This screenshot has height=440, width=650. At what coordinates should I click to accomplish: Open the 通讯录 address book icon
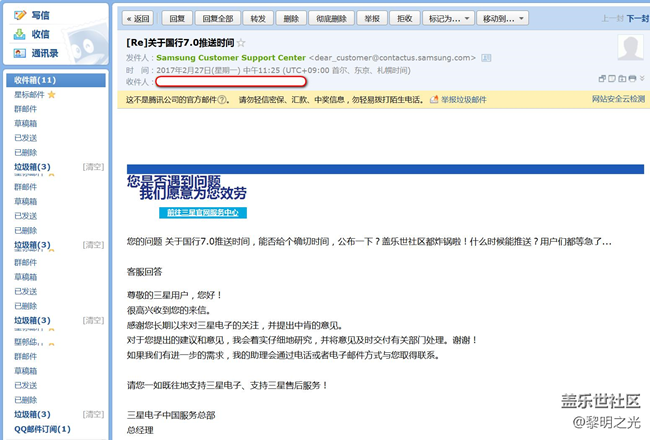(x=19, y=53)
